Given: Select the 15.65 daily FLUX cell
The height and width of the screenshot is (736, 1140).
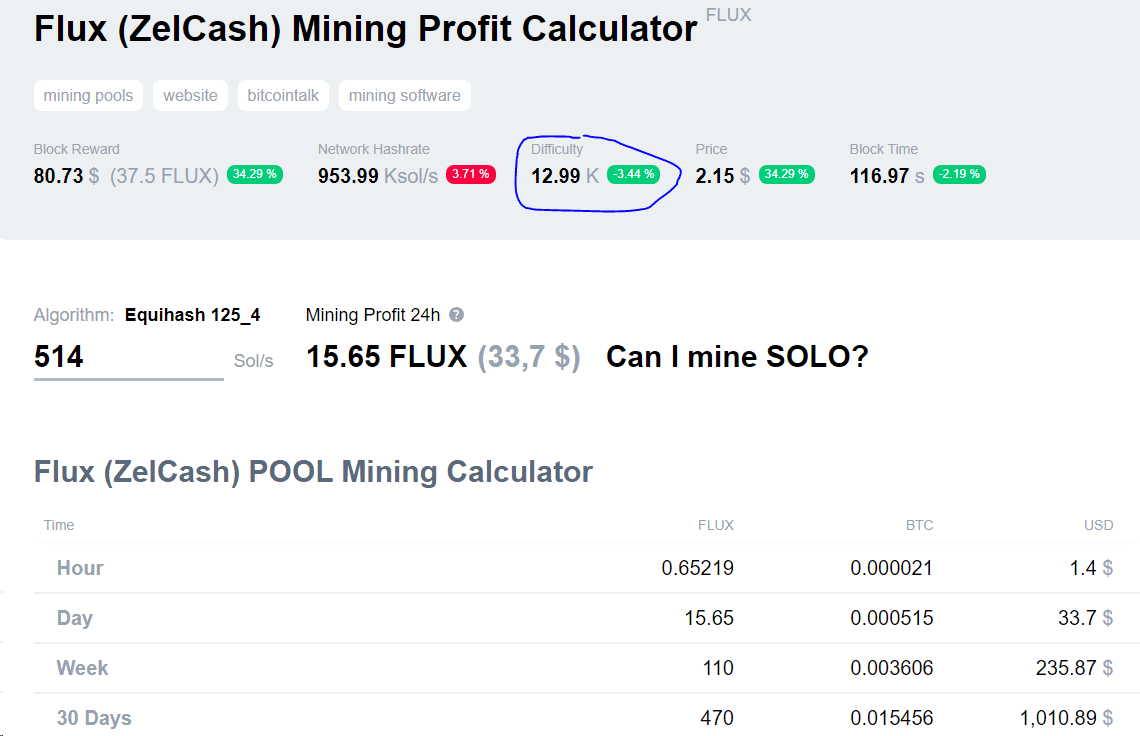Looking at the screenshot, I should (709, 618).
